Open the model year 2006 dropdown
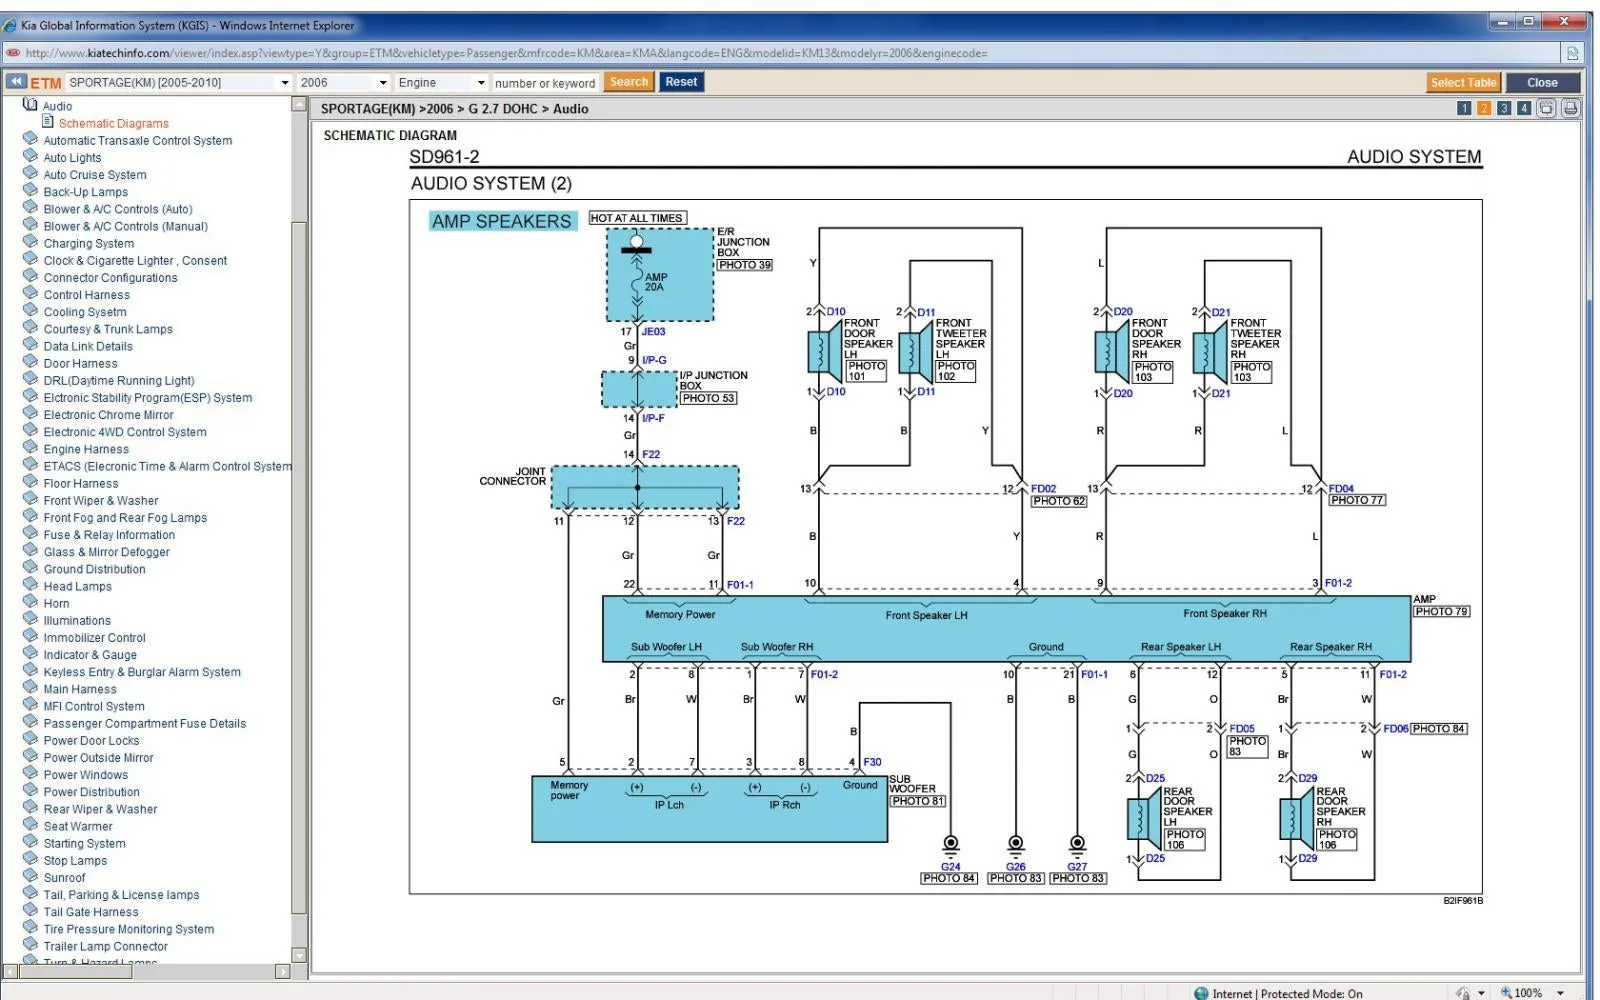Image resolution: width=1600 pixels, height=1000 pixels. pos(343,82)
